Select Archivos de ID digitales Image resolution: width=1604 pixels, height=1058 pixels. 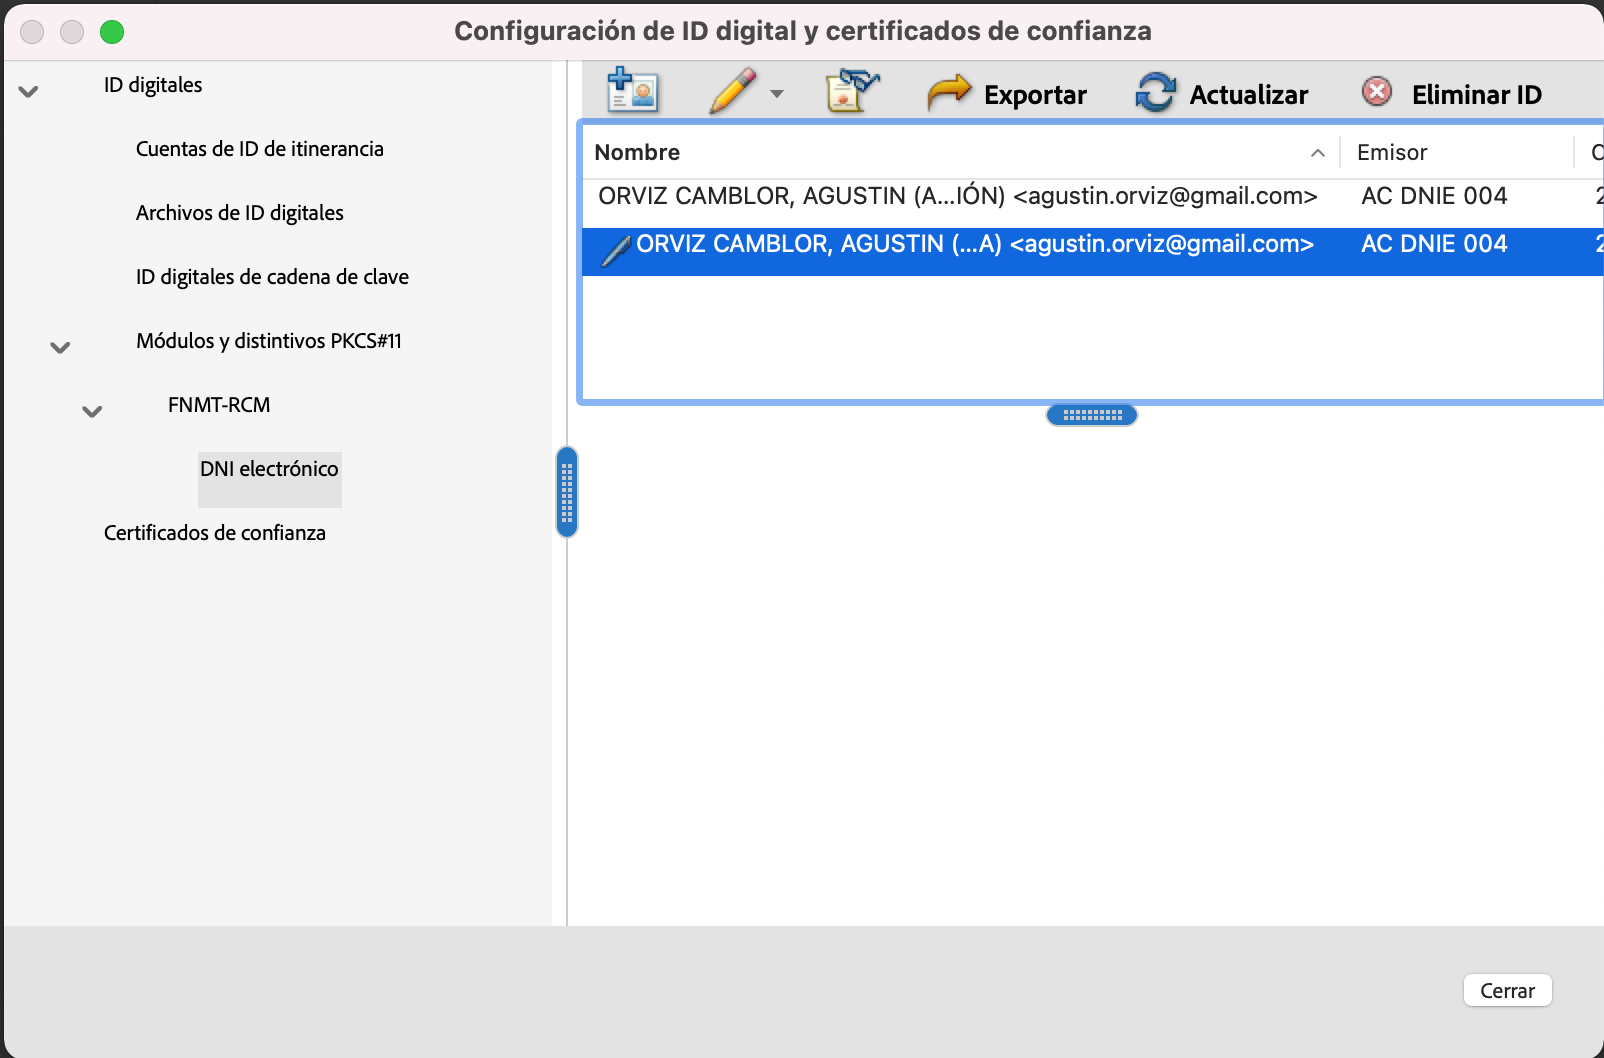tap(239, 213)
